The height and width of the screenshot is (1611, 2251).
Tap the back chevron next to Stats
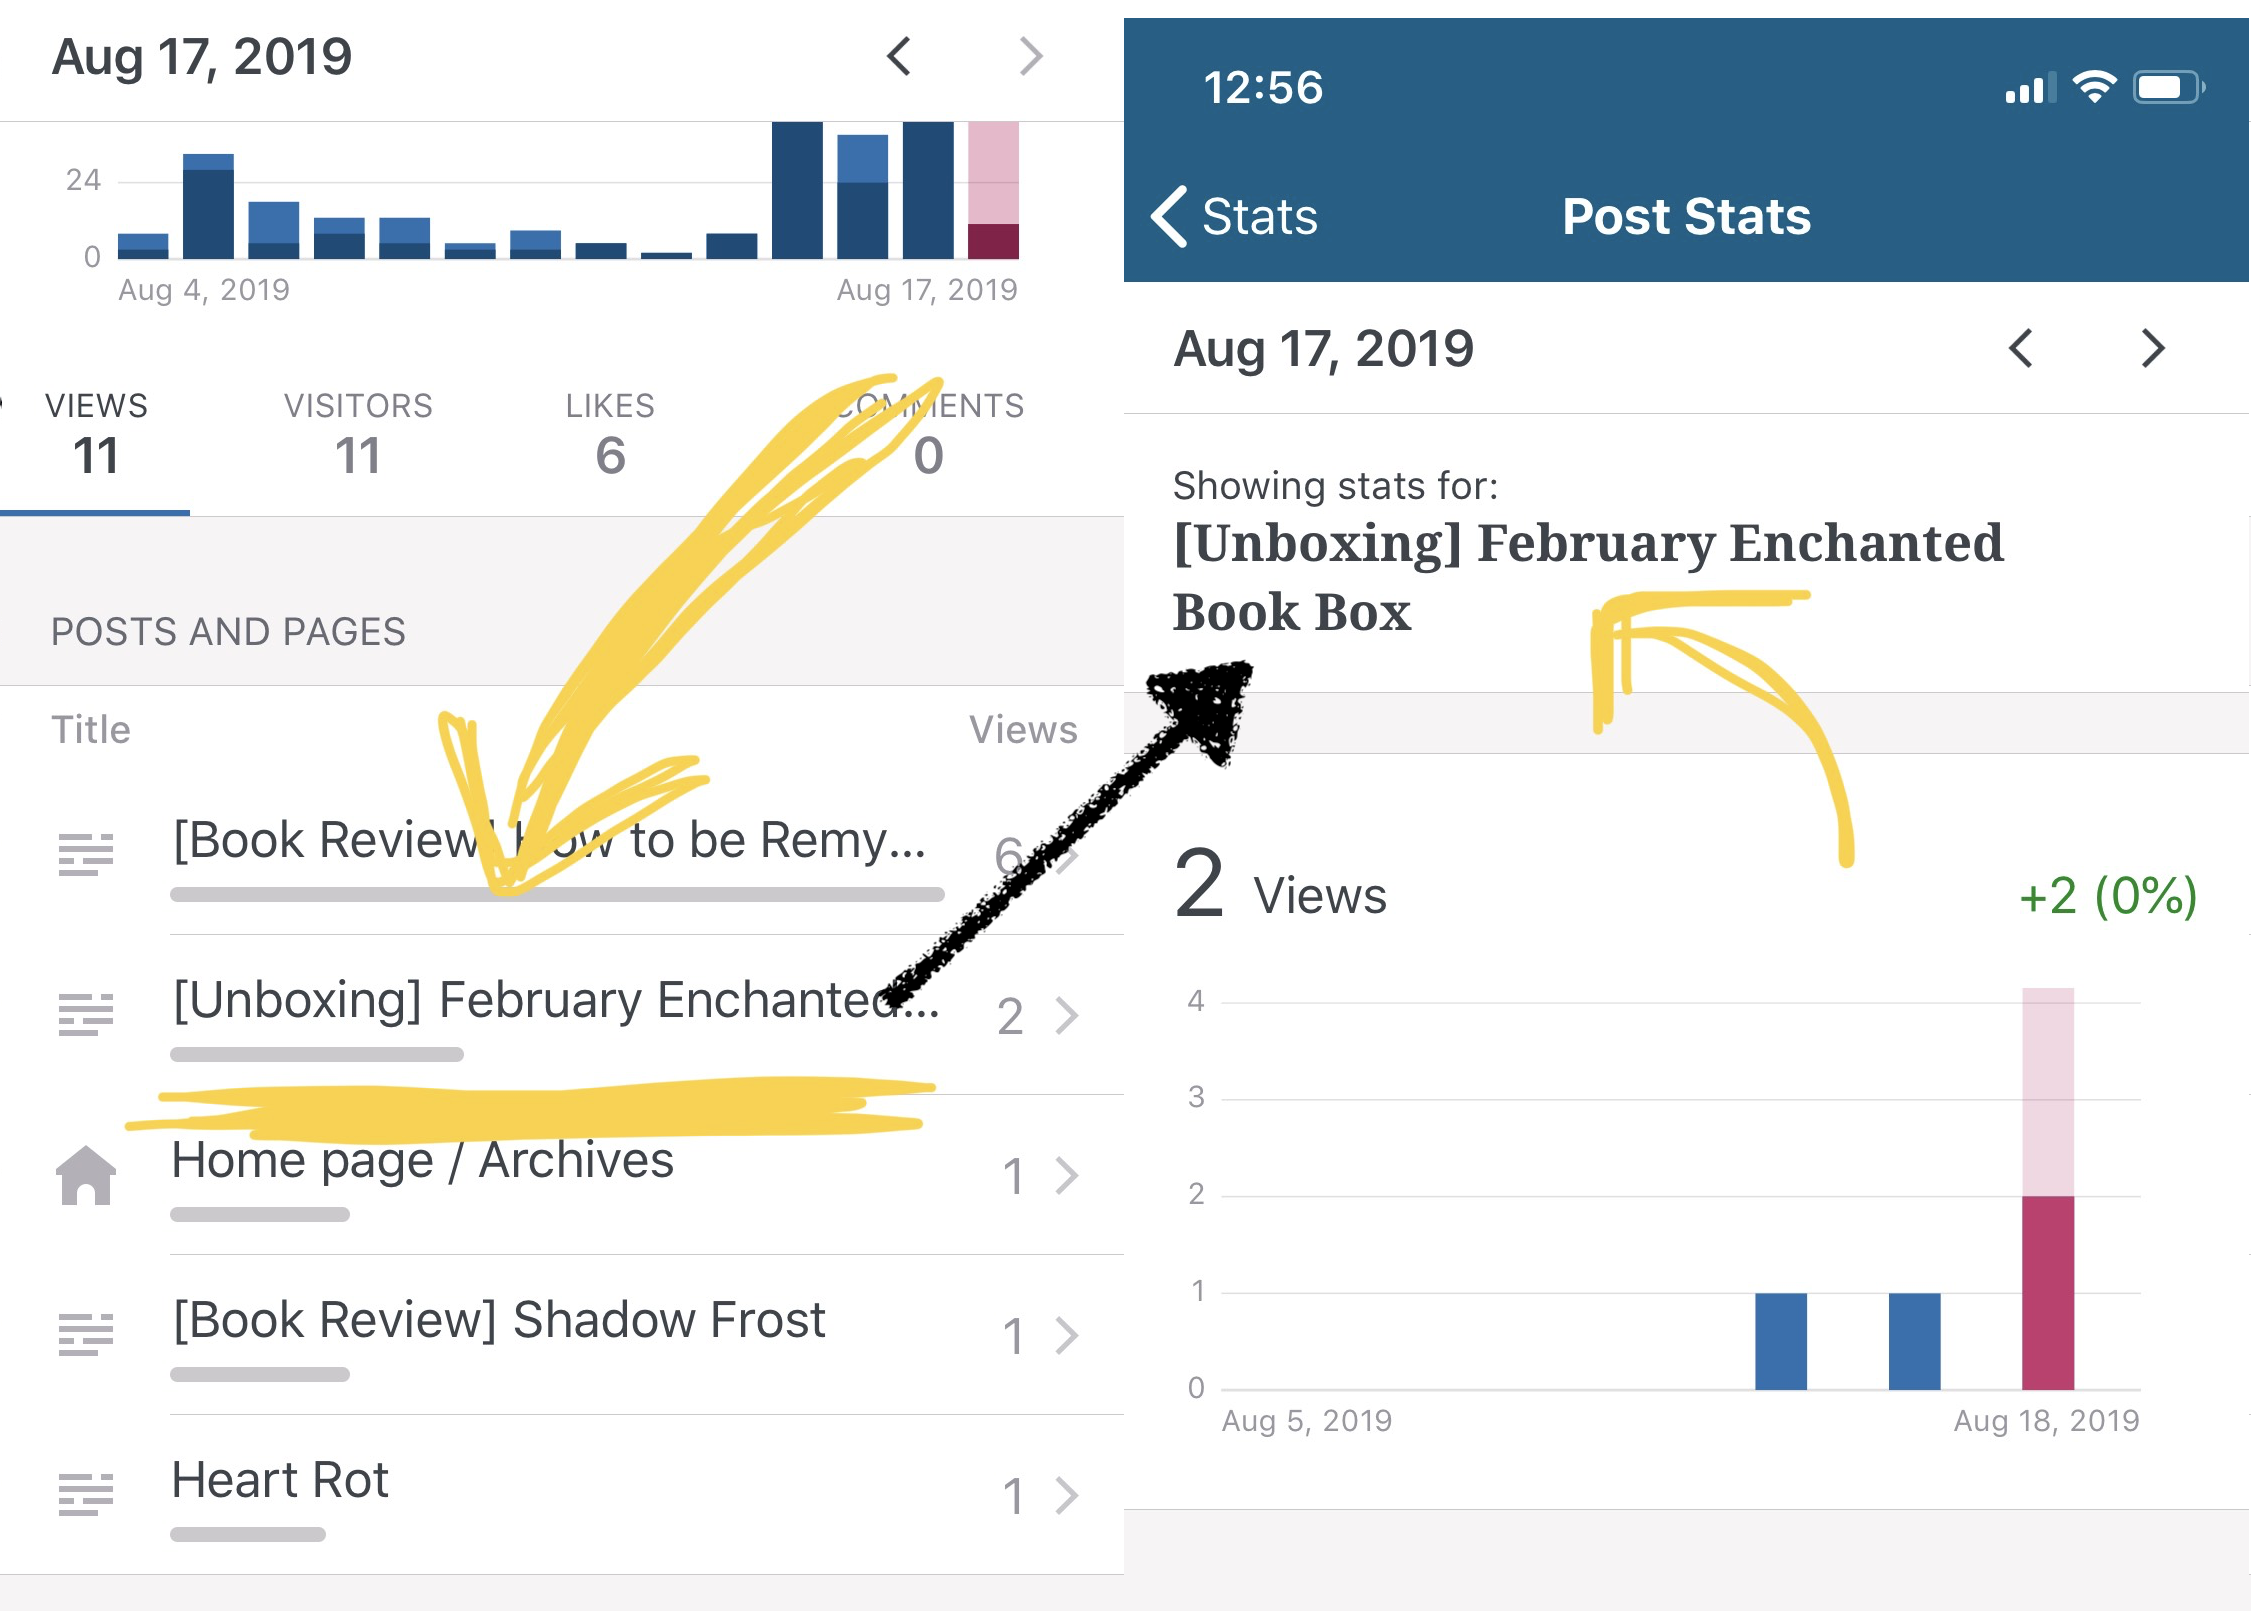pyautogui.click(x=1168, y=216)
